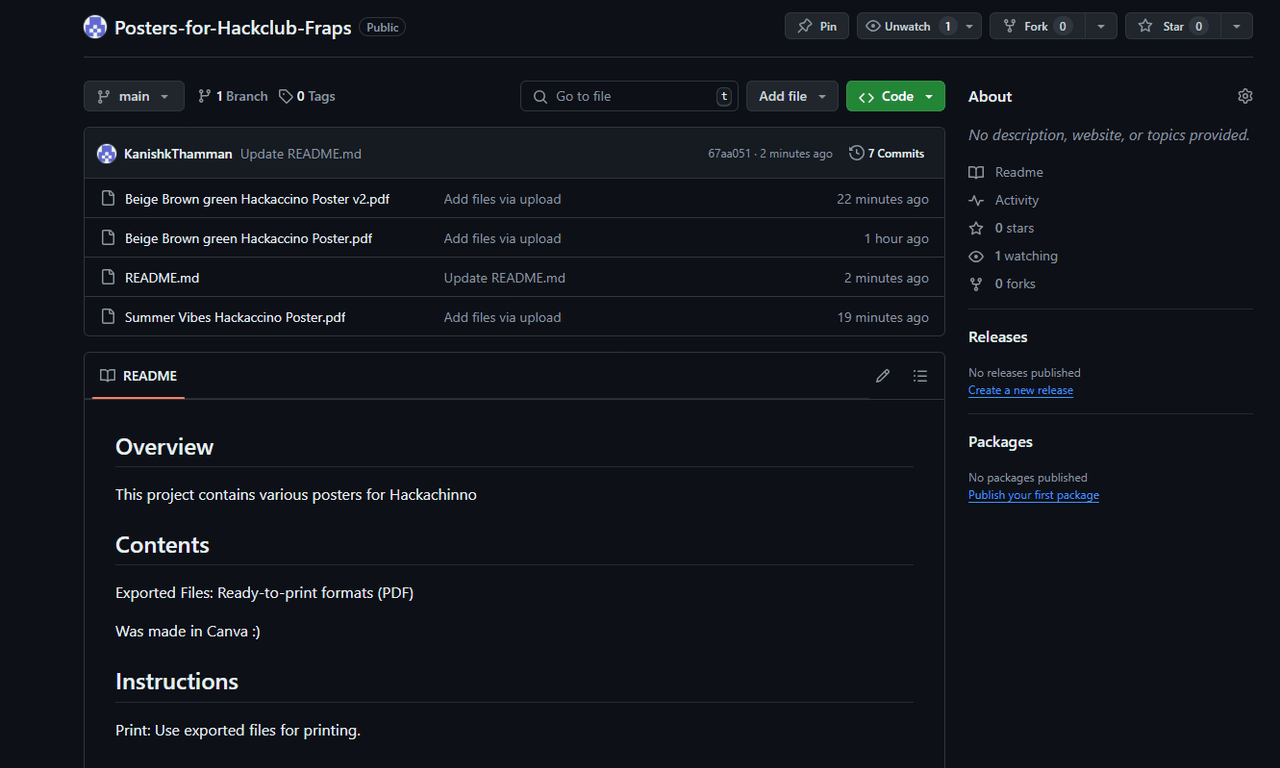This screenshot has width=1280, height=768.
Task: Open the 0 Tags link
Action: click(307, 96)
